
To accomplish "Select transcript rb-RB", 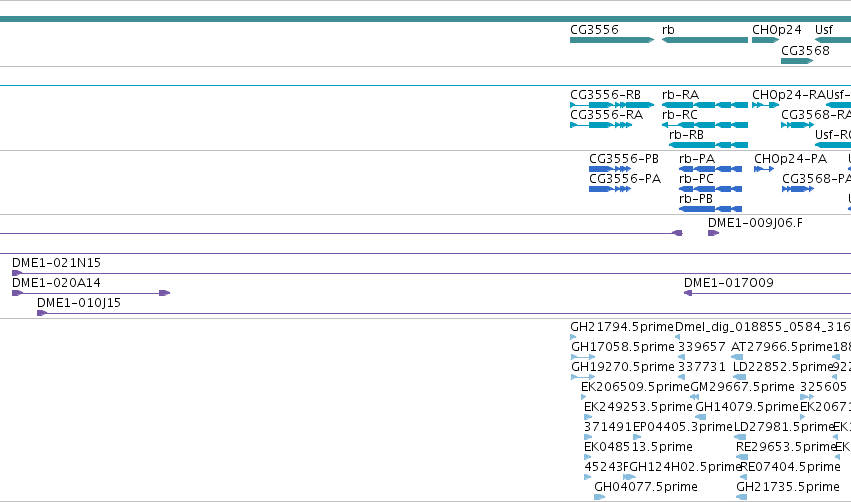I will pos(708,145).
